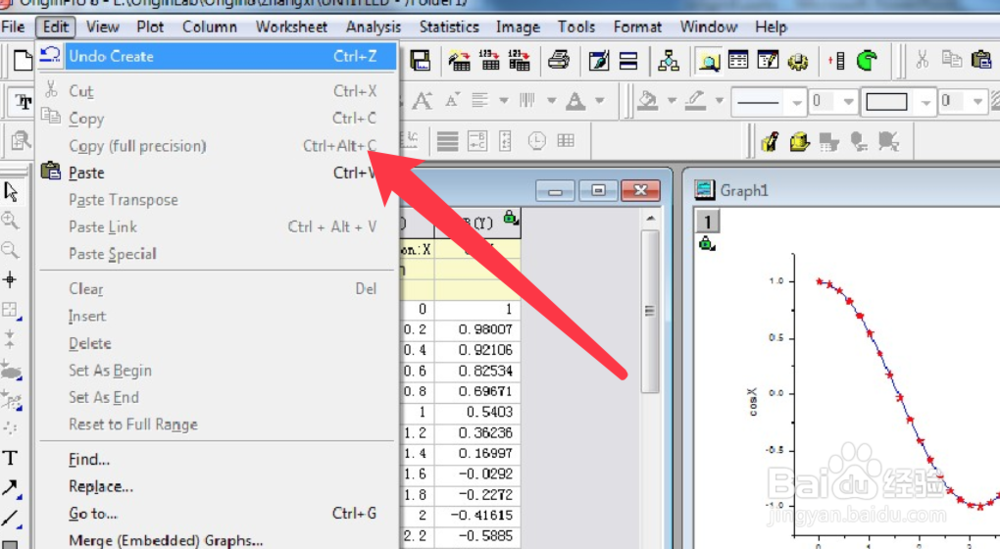Click the Font Color A icon
The width and height of the screenshot is (1000, 549).
click(x=576, y=101)
